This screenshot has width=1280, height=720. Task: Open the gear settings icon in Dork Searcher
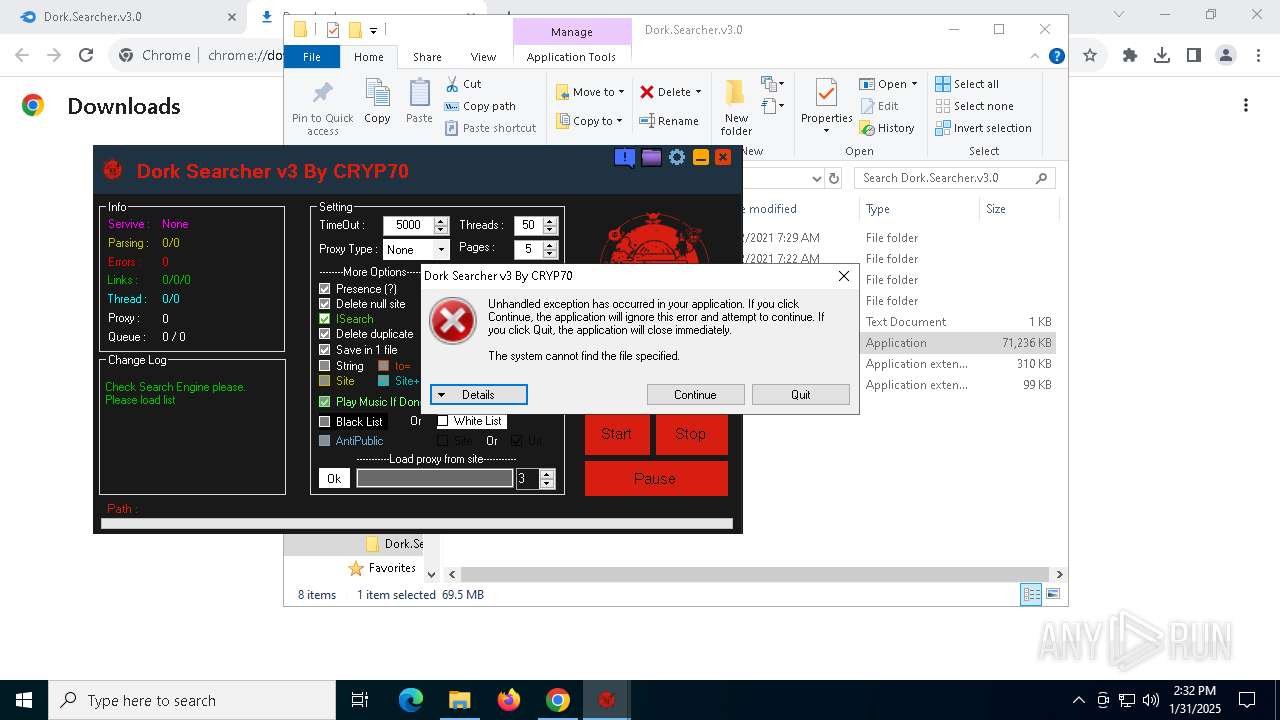[677, 158]
